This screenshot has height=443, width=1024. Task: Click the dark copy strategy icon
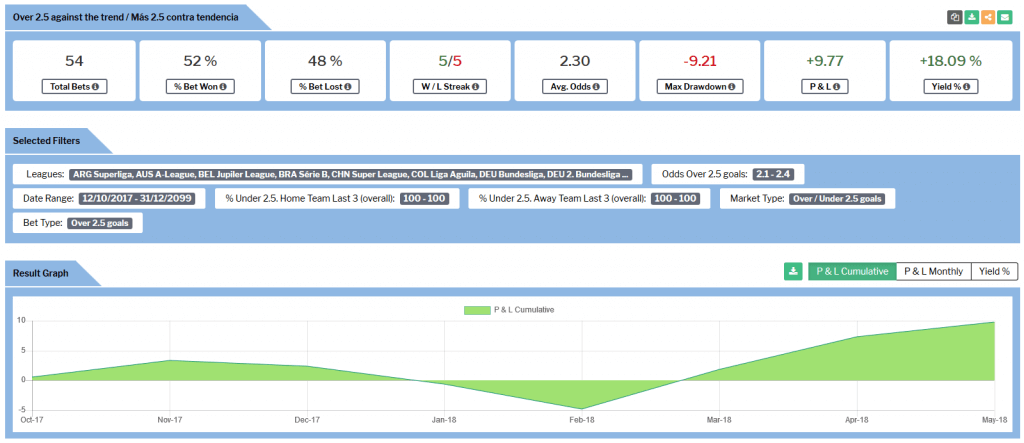(956, 17)
